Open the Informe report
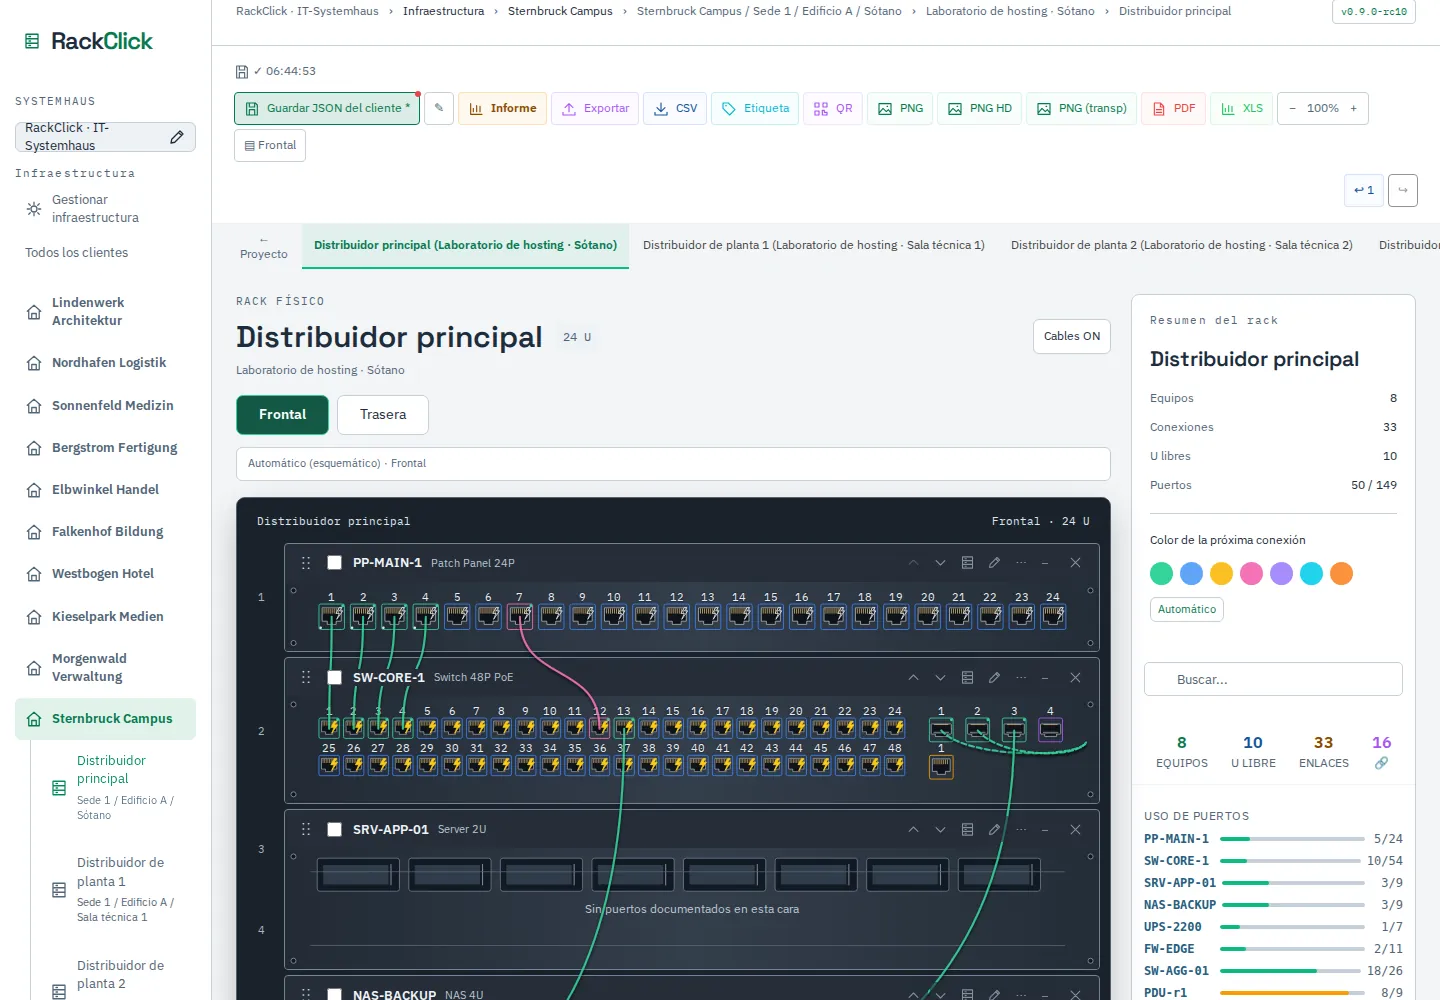Screen dimensions: 1440x1000 tap(503, 108)
